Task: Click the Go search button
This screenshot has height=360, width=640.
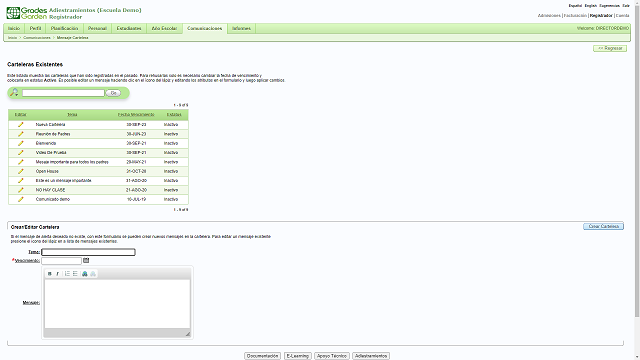Action: coord(113,93)
